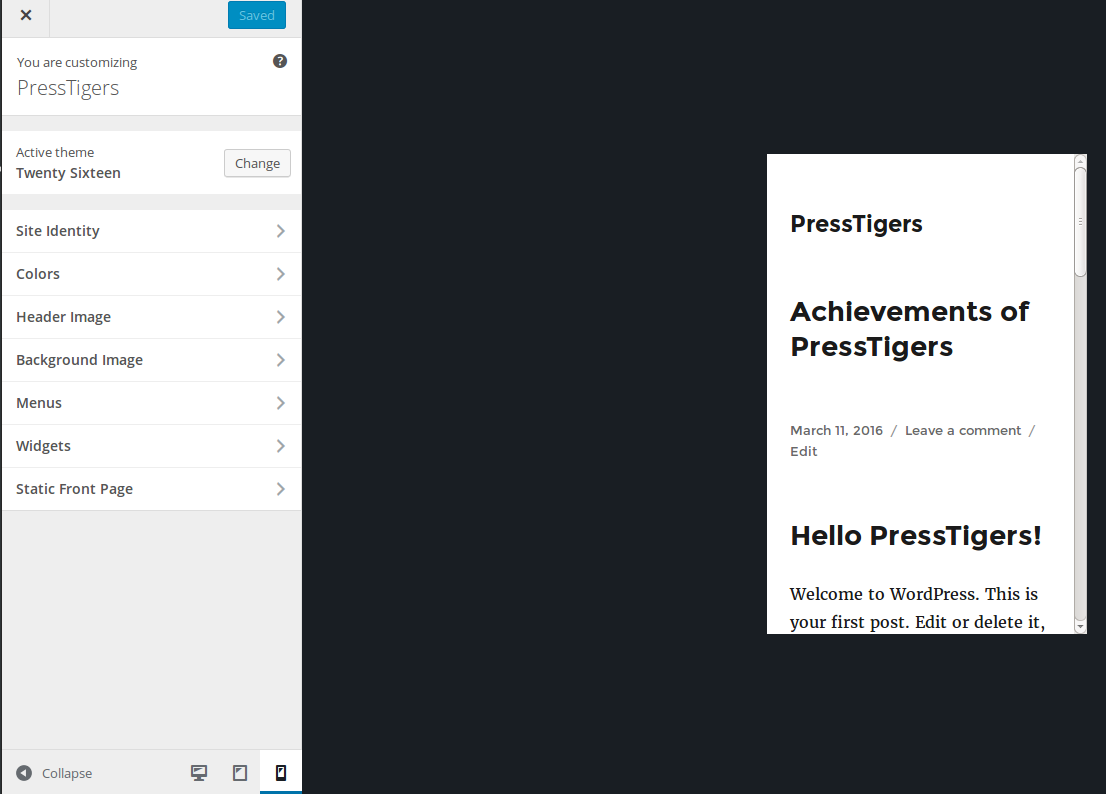Expand the Background Image chevron arrow
The image size is (1106, 794).
[x=281, y=360]
